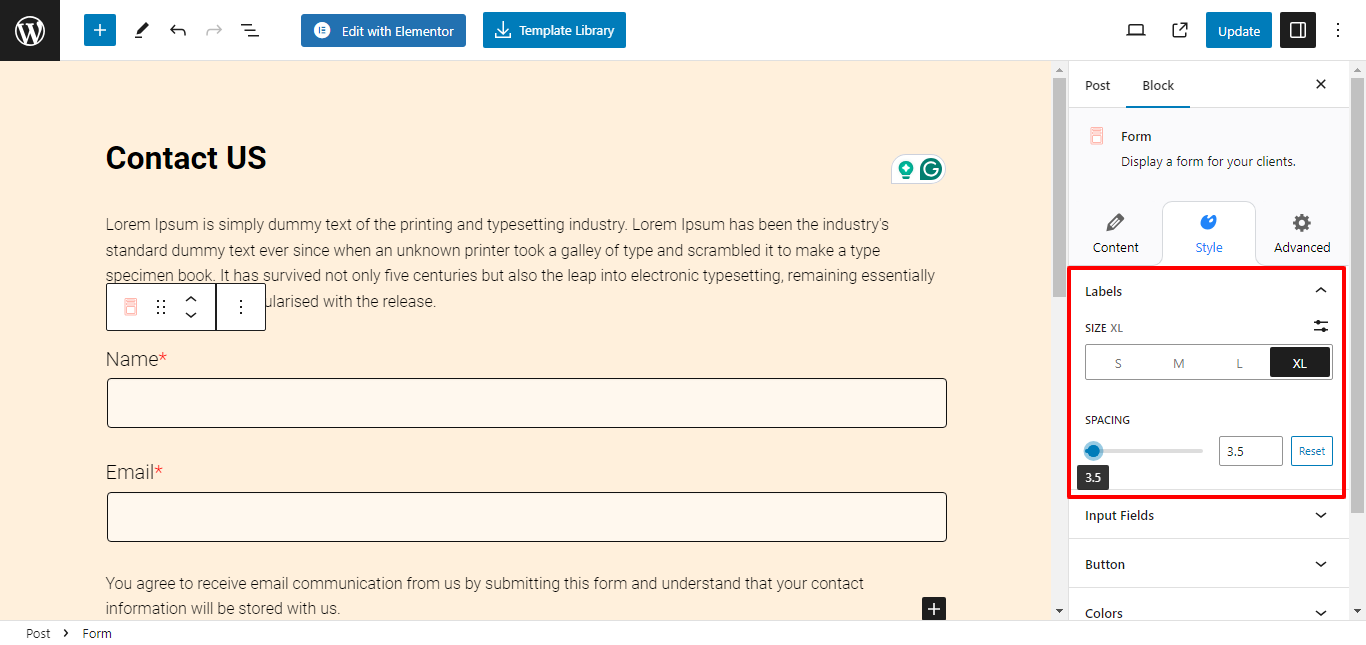Undo the last change

(x=178, y=30)
